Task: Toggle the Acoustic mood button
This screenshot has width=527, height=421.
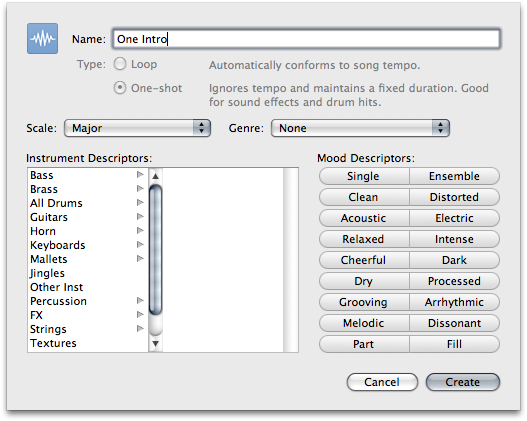Action: tap(364, 218)
